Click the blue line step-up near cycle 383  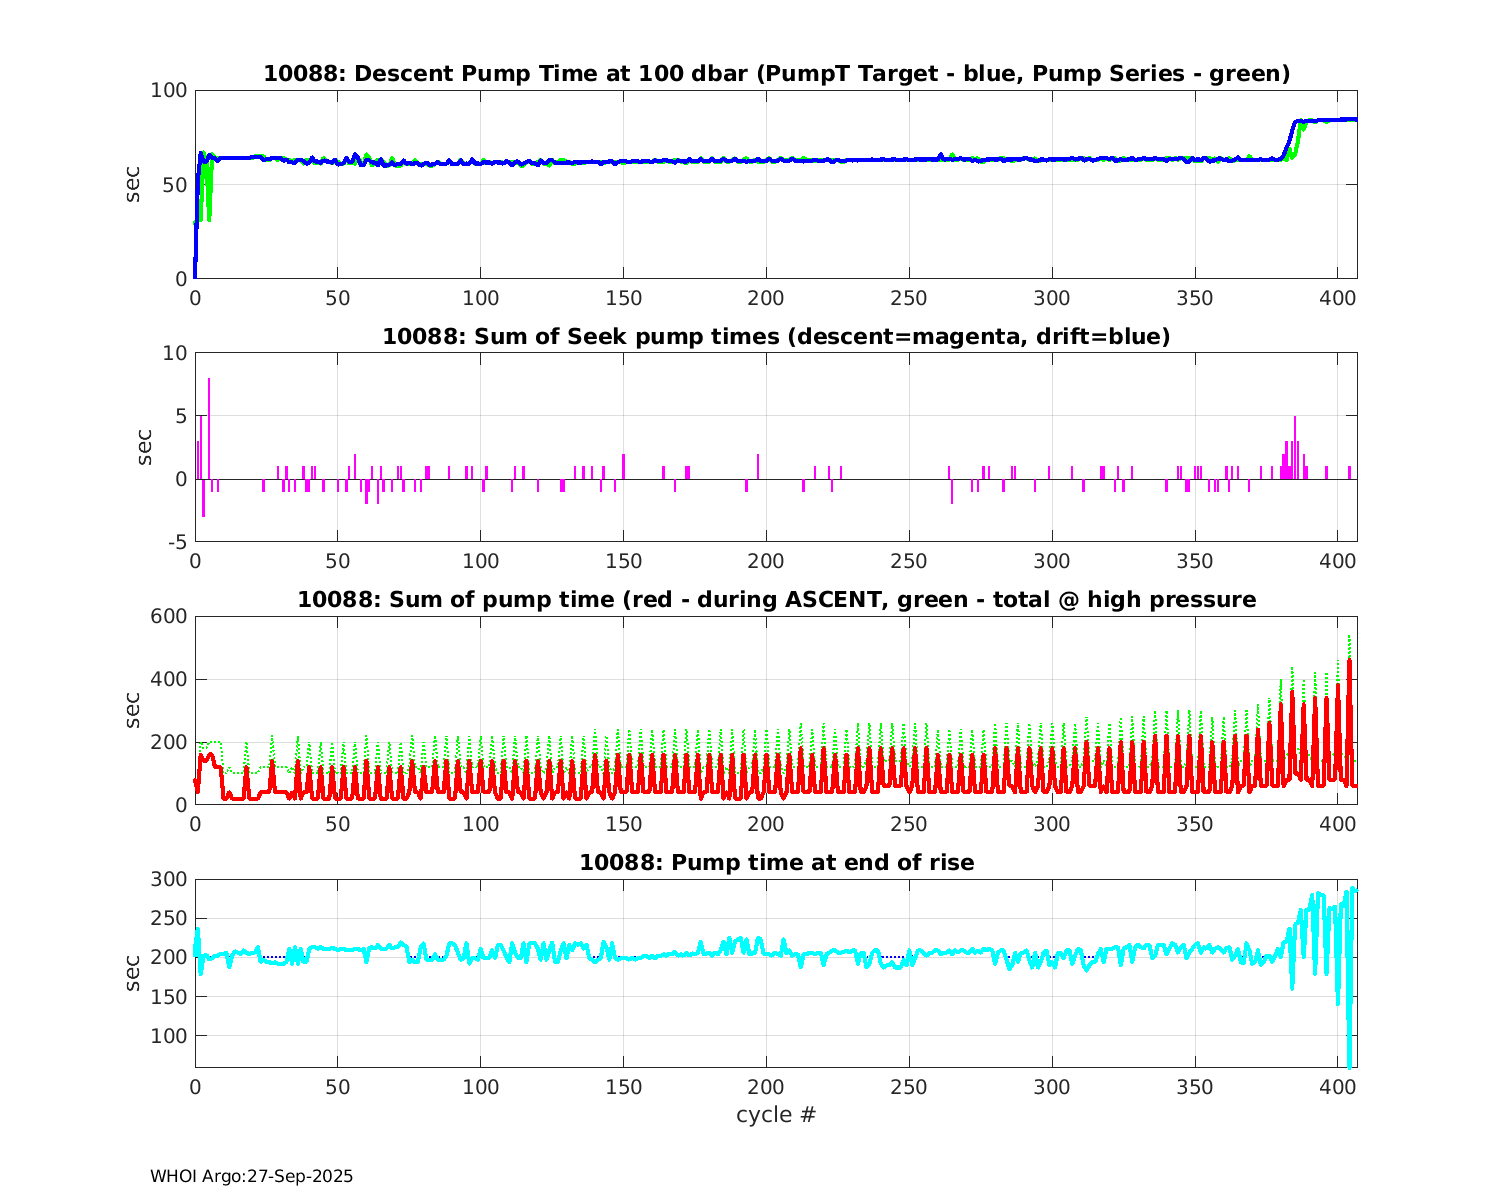pos(1289,140)
